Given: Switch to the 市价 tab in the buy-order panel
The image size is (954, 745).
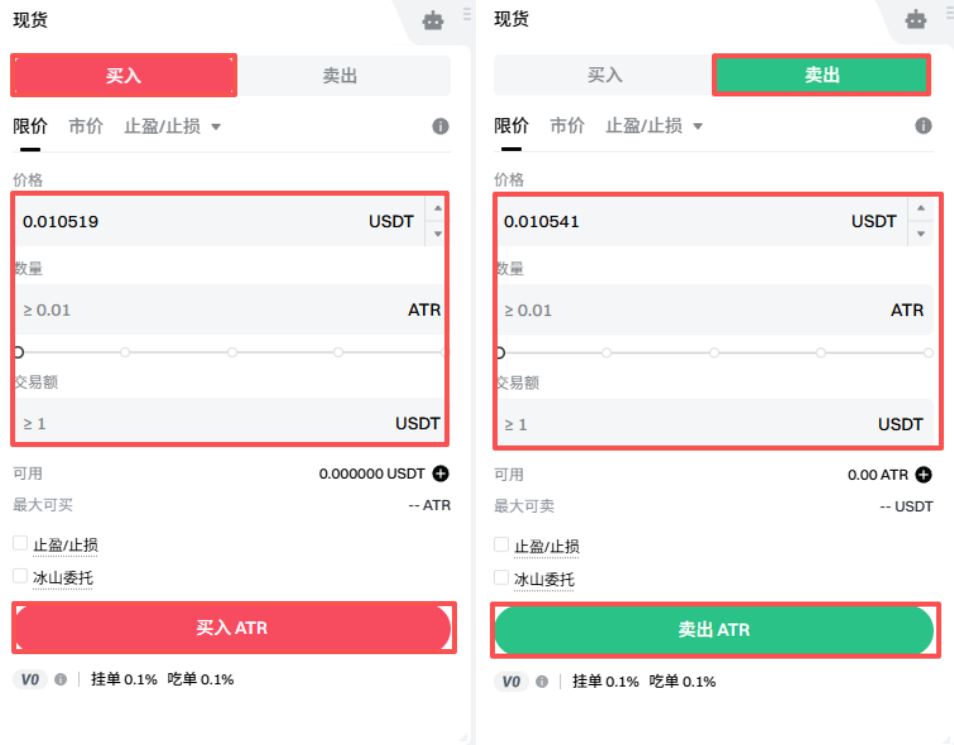Looking at the screenshot, I should 85,127.
